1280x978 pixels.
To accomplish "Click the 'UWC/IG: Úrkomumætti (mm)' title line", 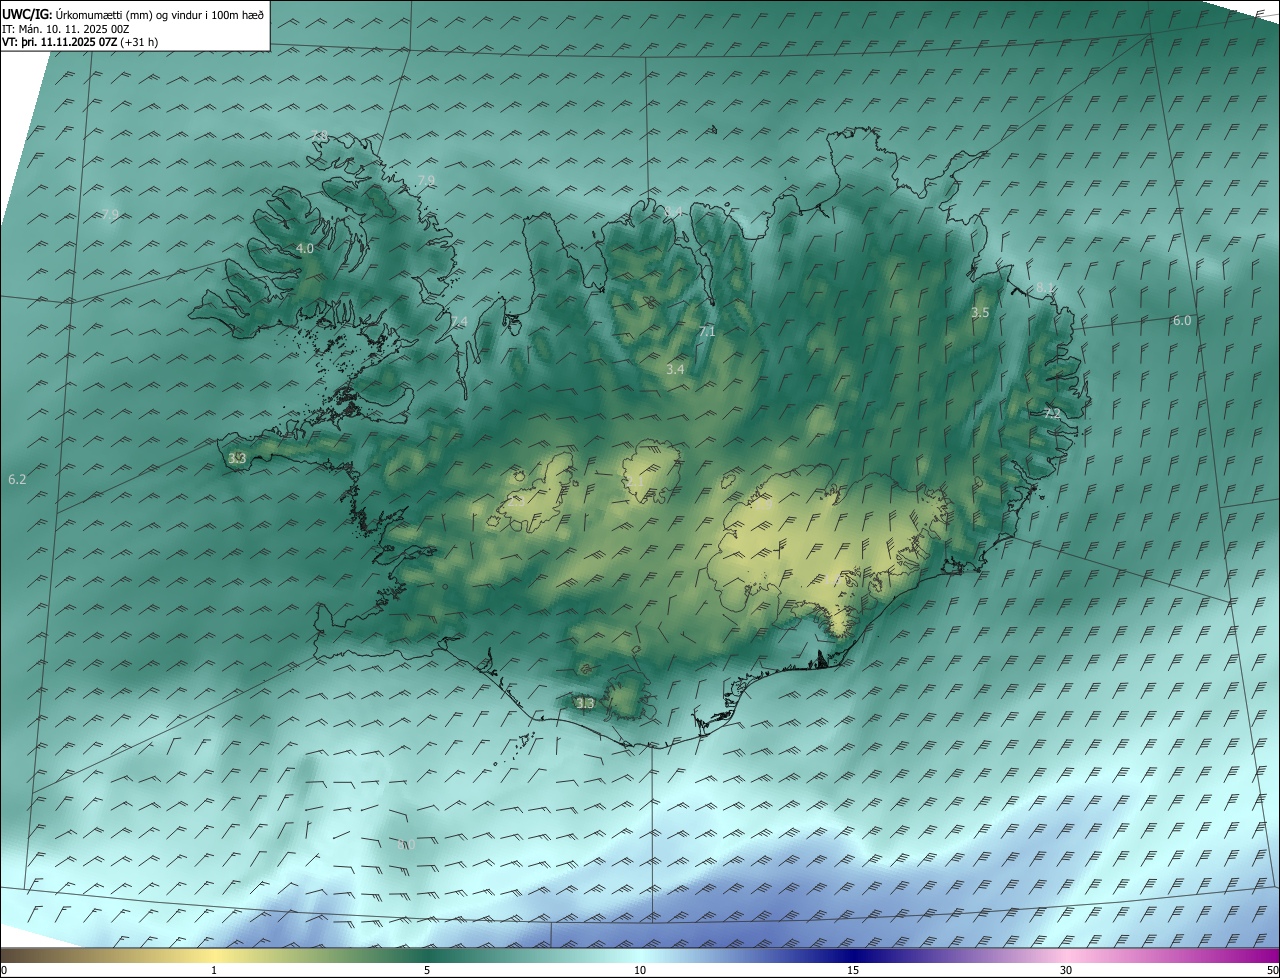I will pos(134,14).
